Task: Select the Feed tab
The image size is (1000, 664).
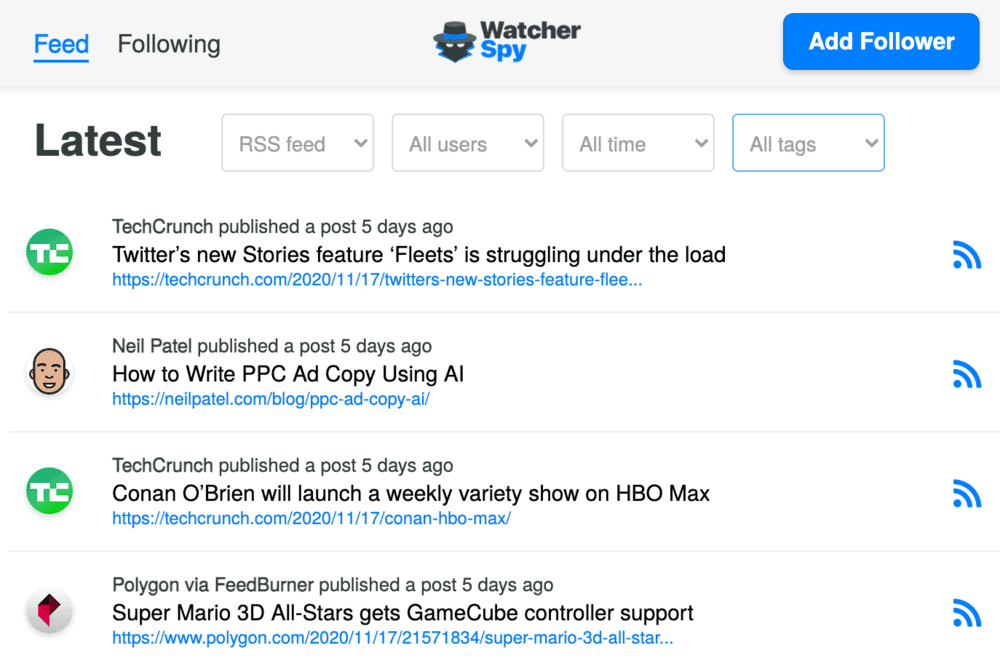Action: pos(61,44)
